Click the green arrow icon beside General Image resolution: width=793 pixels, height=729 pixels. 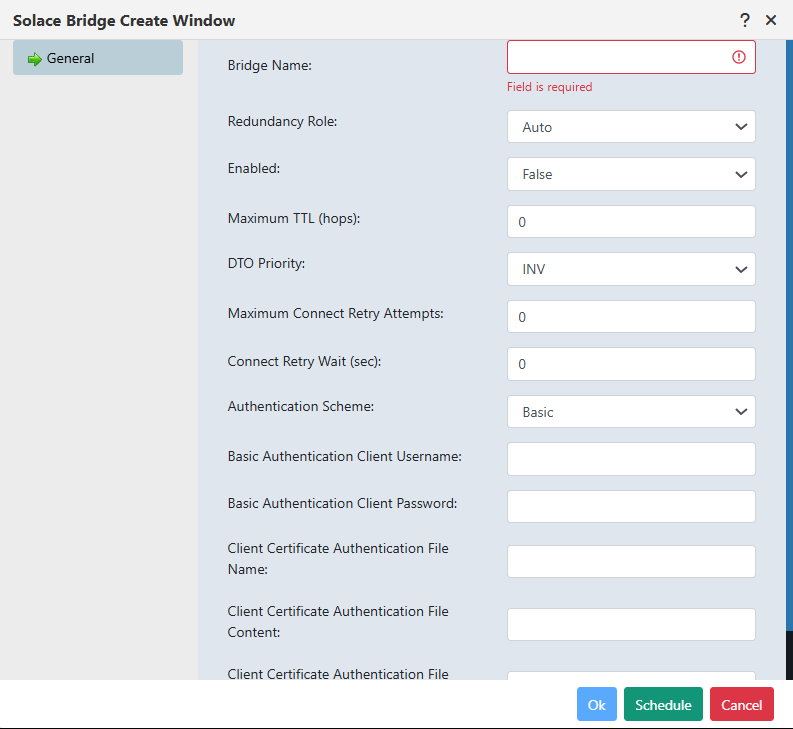point(34,59)
